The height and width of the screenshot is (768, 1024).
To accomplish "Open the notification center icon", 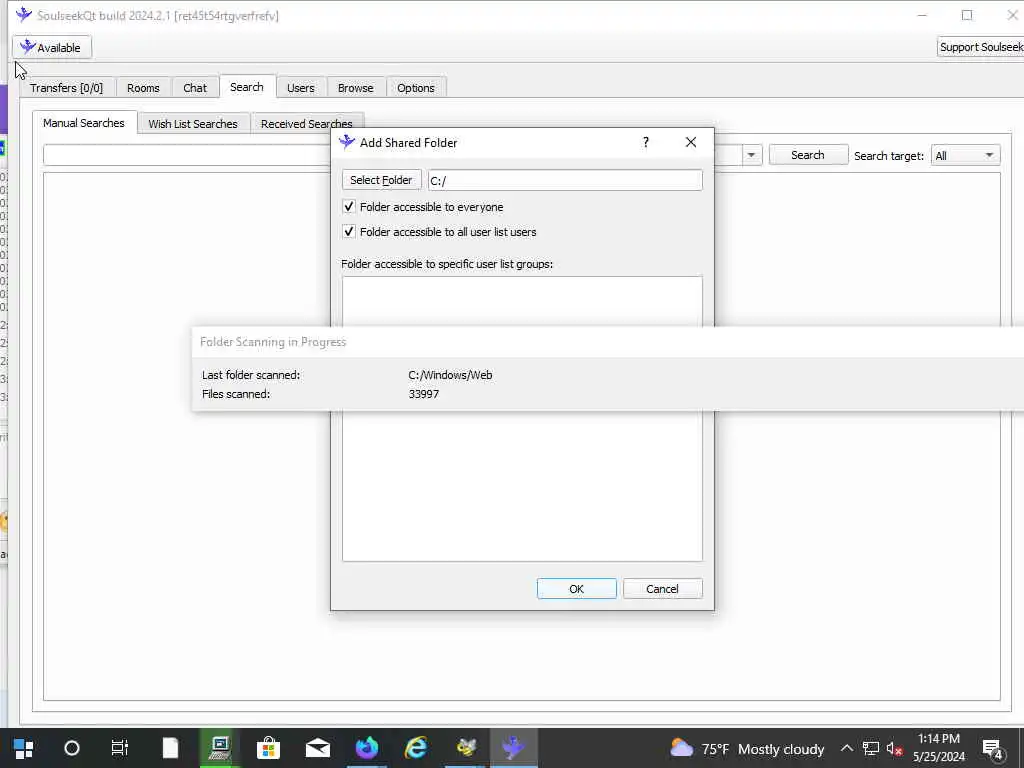I will [x=993, y=749].
